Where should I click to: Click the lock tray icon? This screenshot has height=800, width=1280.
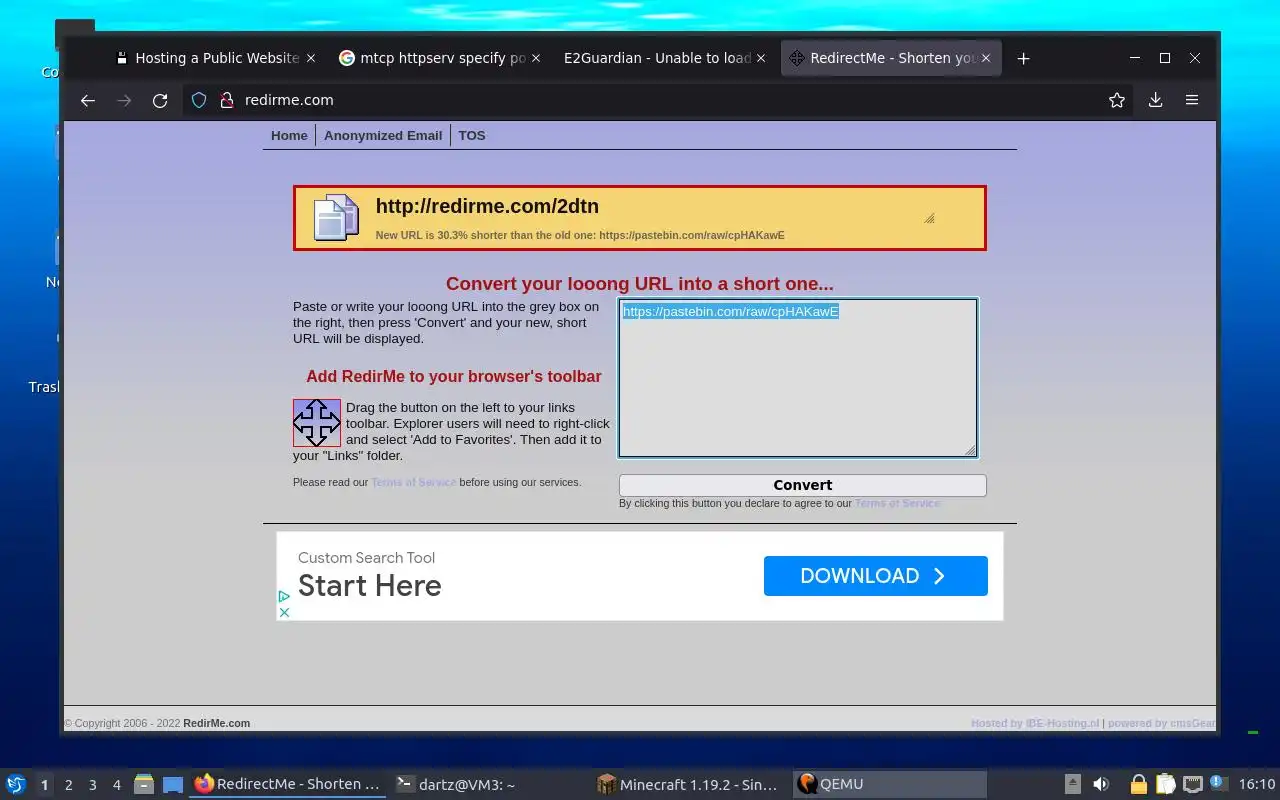pos(1138,784)
